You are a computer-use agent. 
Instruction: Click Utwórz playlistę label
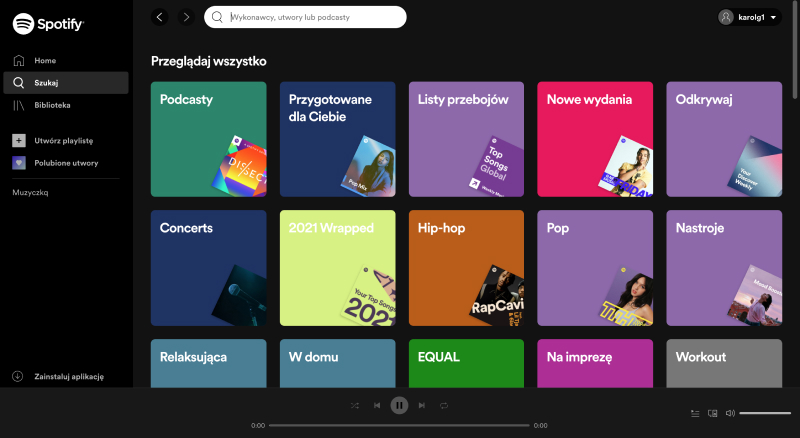(64, 140)
